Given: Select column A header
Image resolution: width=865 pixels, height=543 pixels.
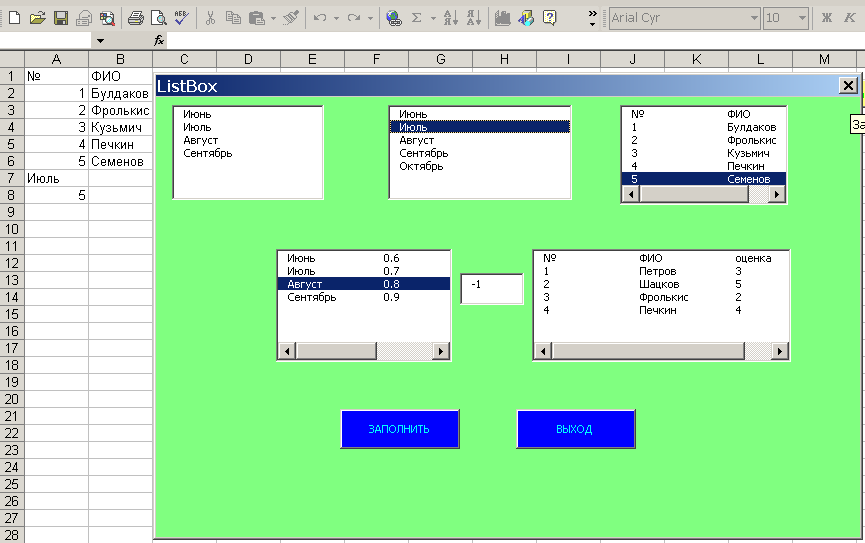Looking at the screenshot, I should 56,59.
